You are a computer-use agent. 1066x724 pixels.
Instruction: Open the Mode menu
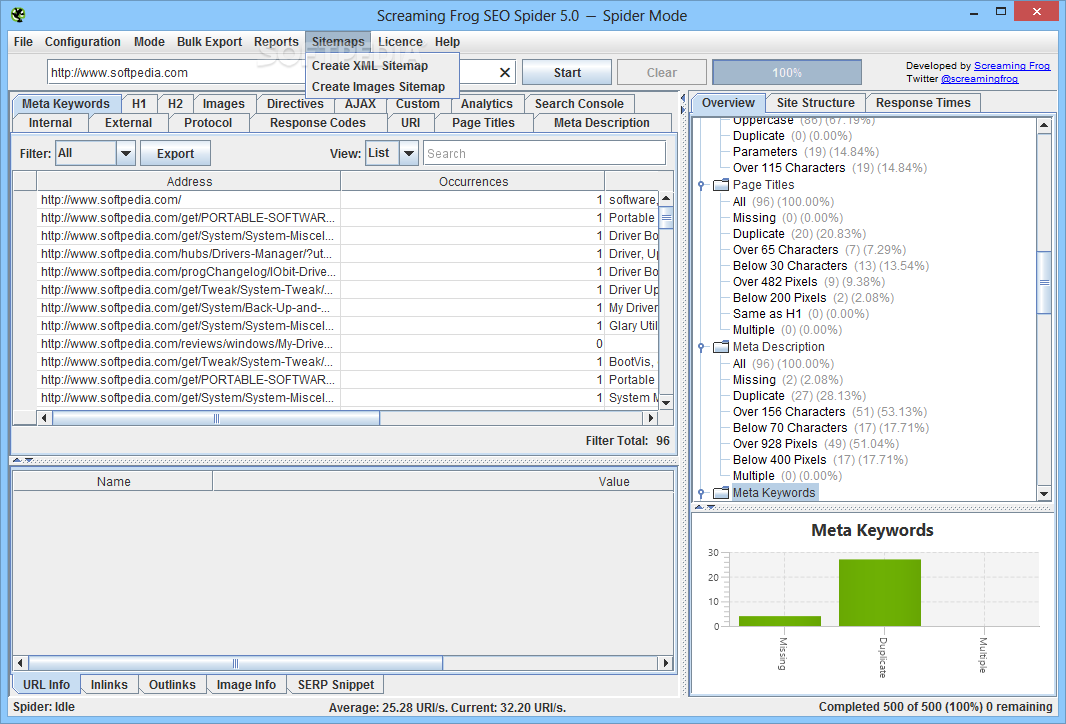point(149,41)
